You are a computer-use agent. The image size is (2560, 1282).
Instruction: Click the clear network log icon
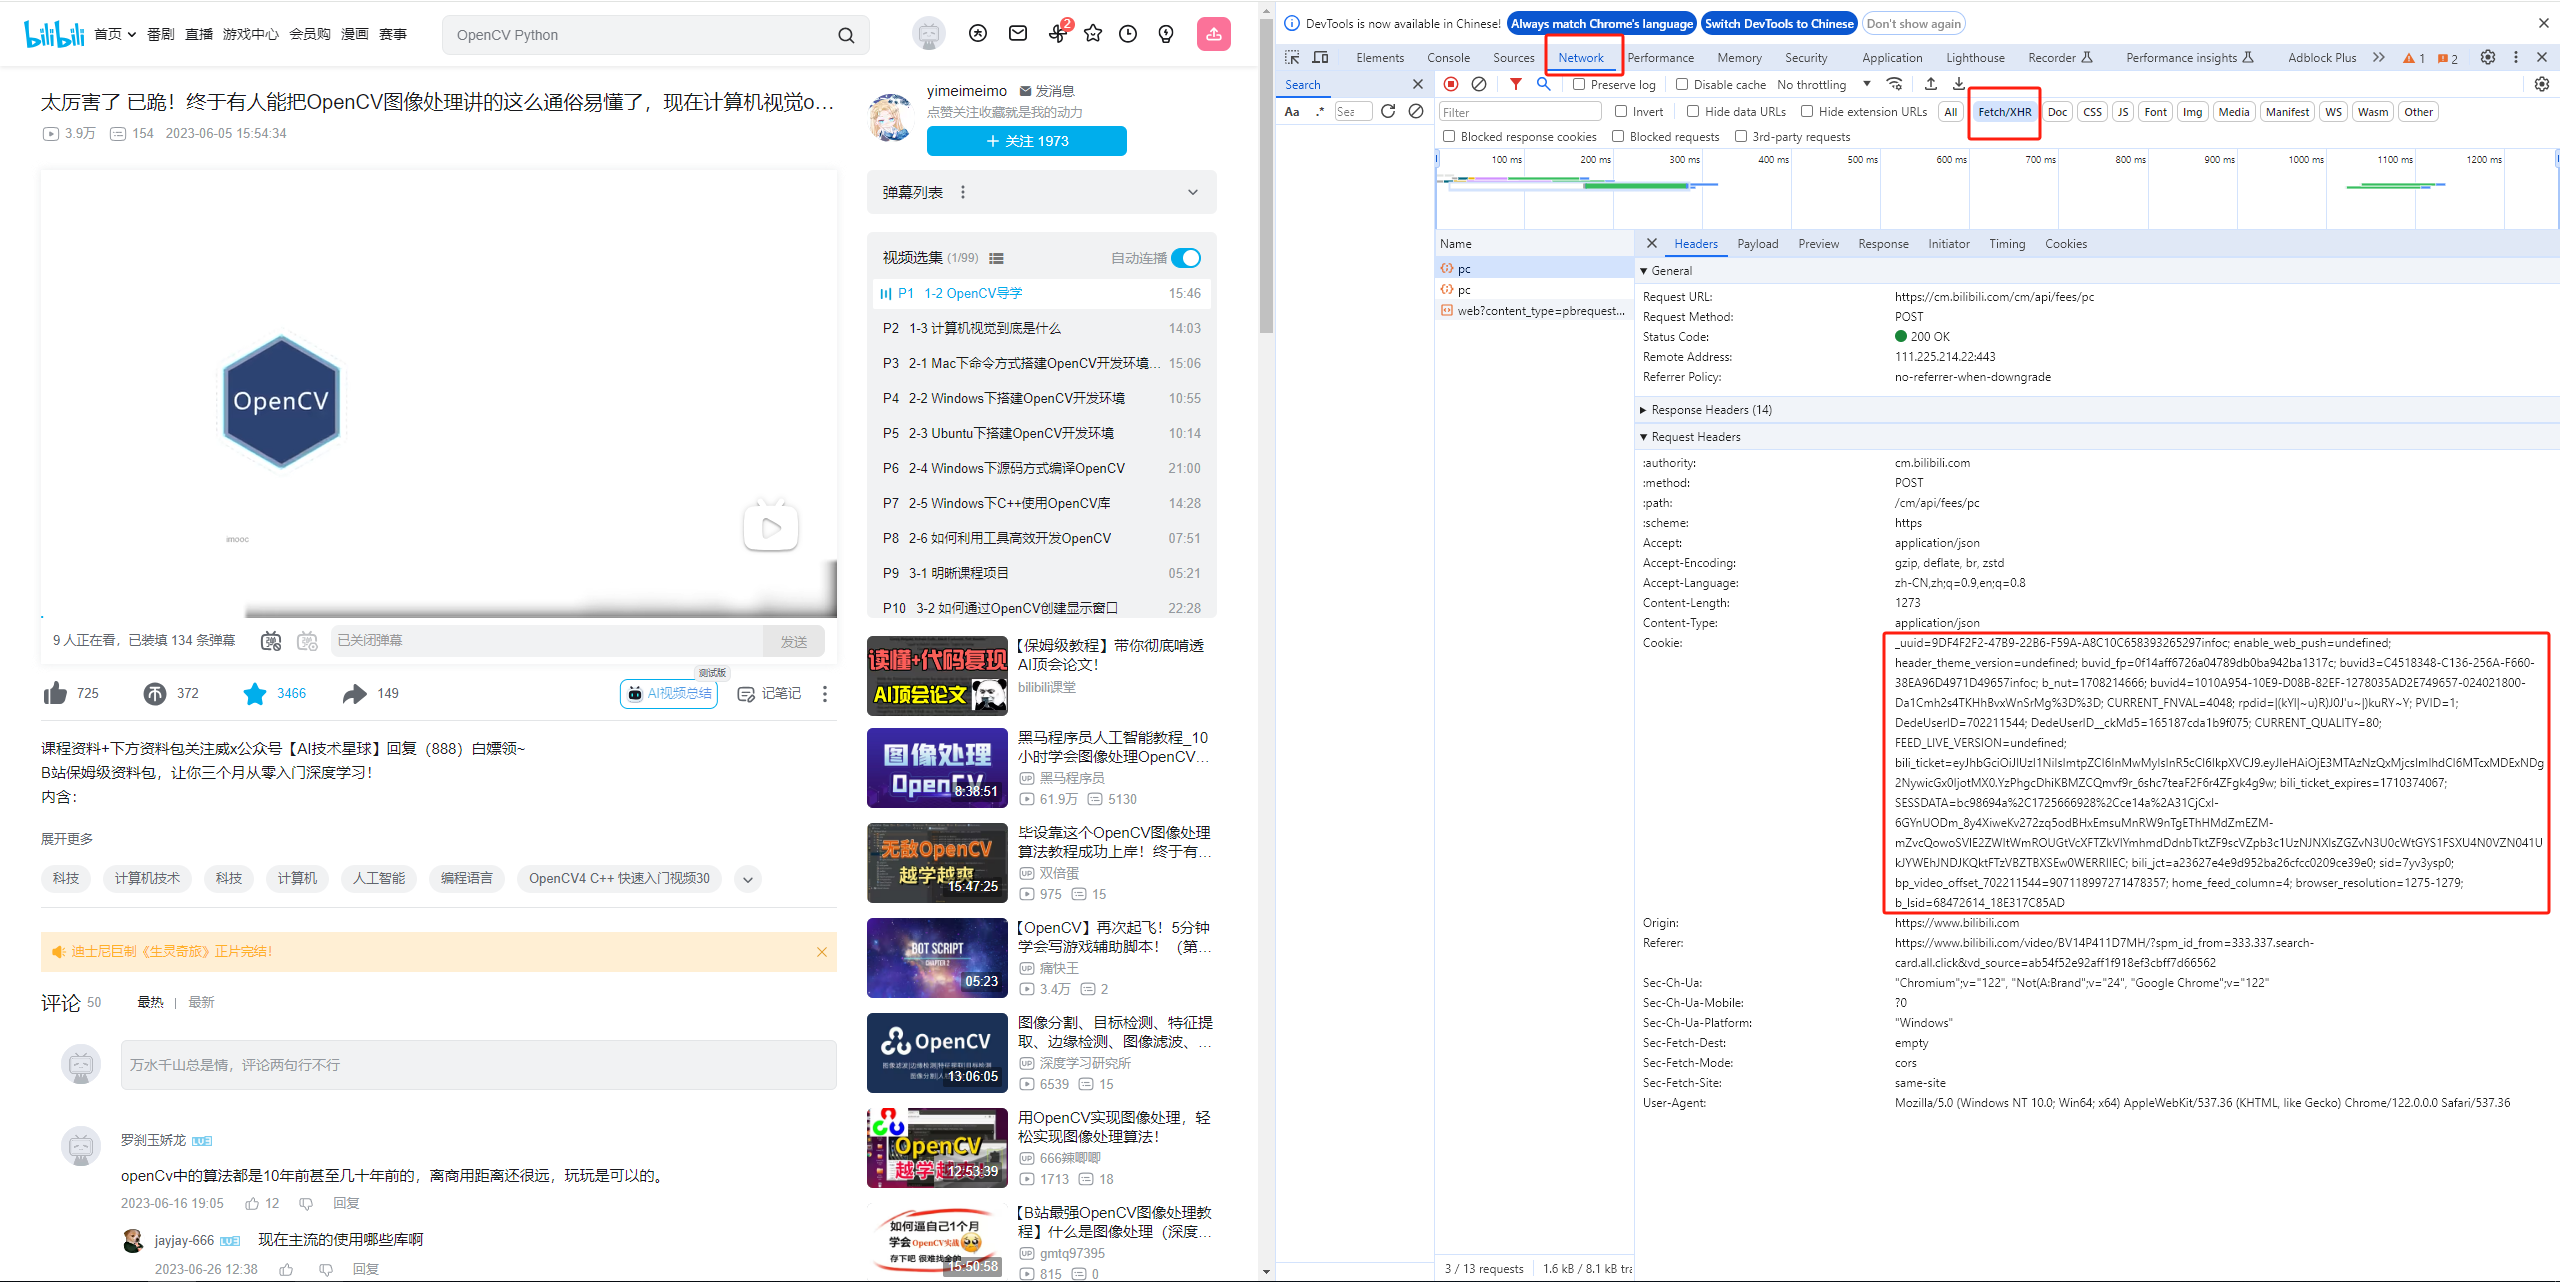pyautogui.click(x=1479, y=85)
